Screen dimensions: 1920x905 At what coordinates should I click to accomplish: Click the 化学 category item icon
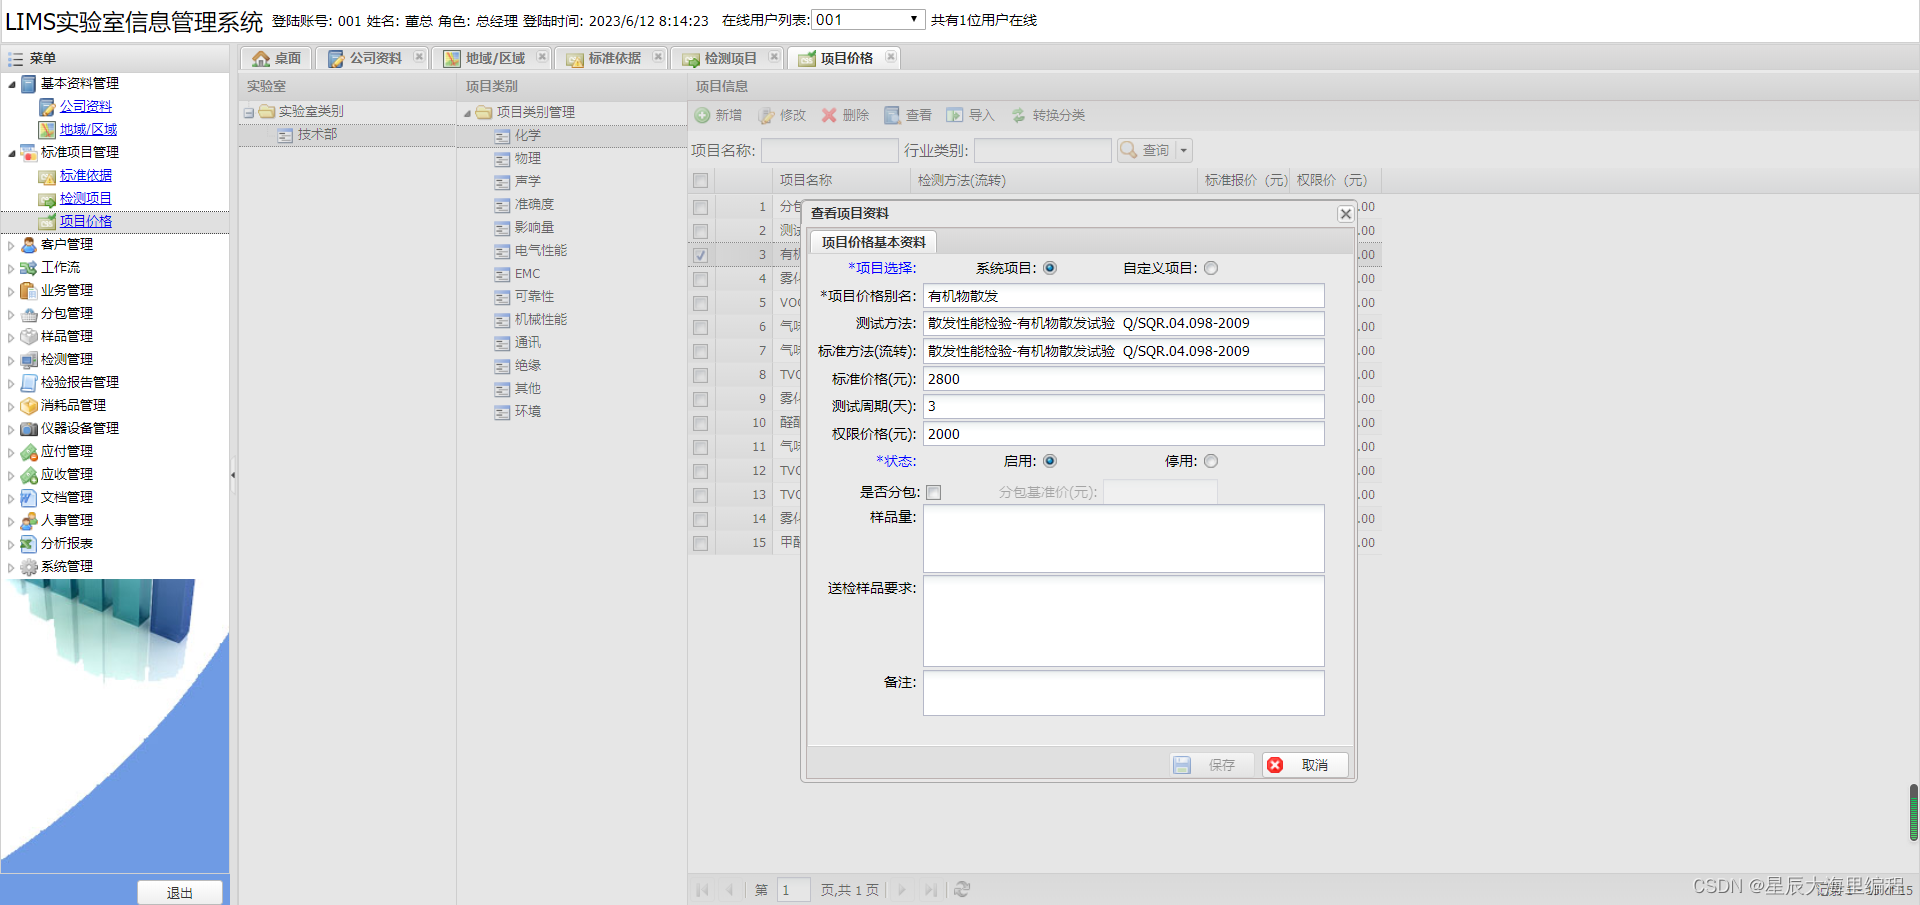tap(502, 136)
